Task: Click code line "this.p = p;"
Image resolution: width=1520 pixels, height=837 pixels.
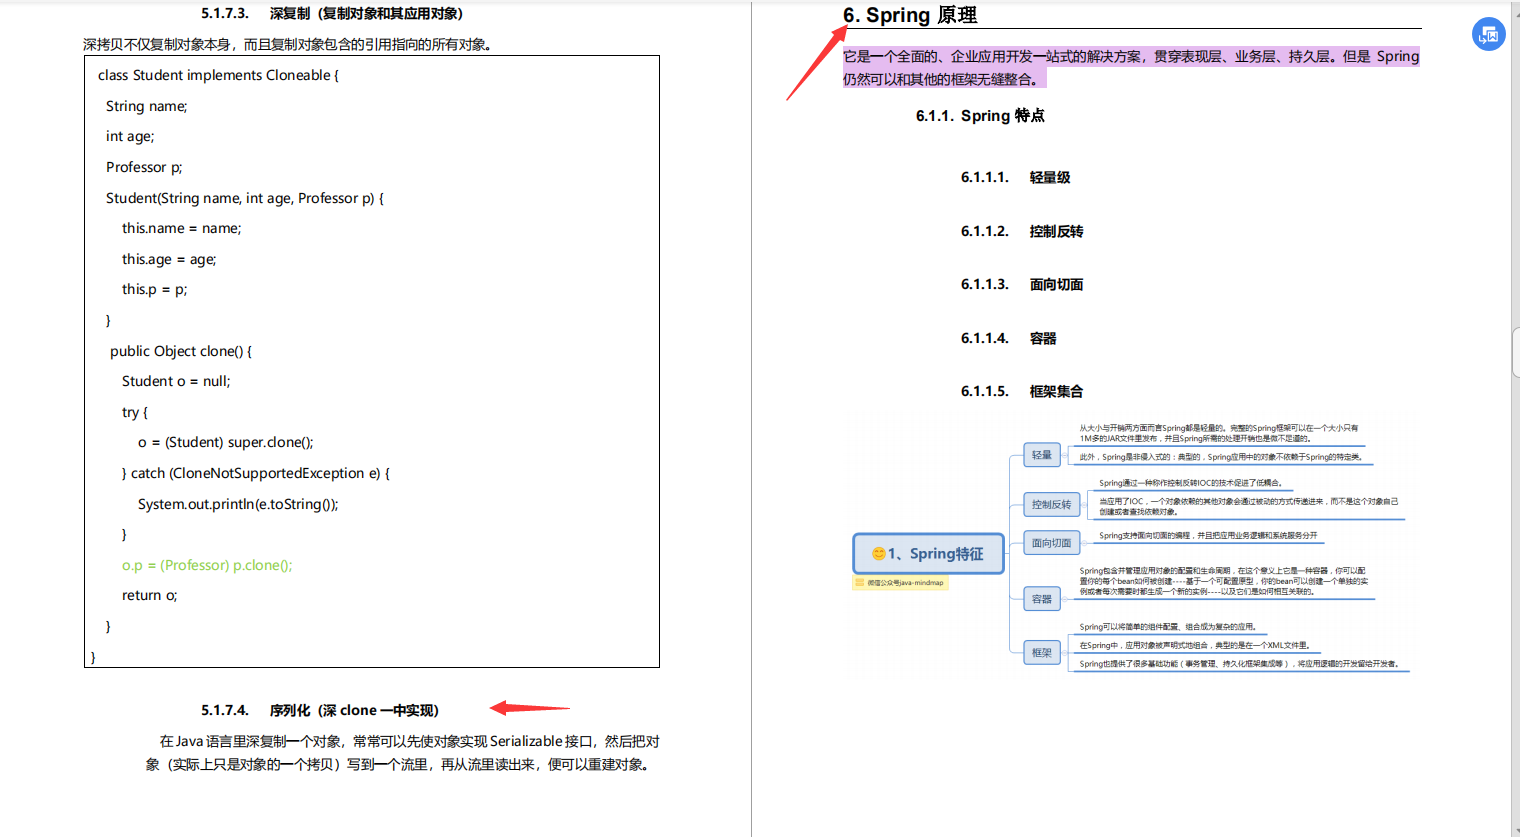Action: point(154,289)
